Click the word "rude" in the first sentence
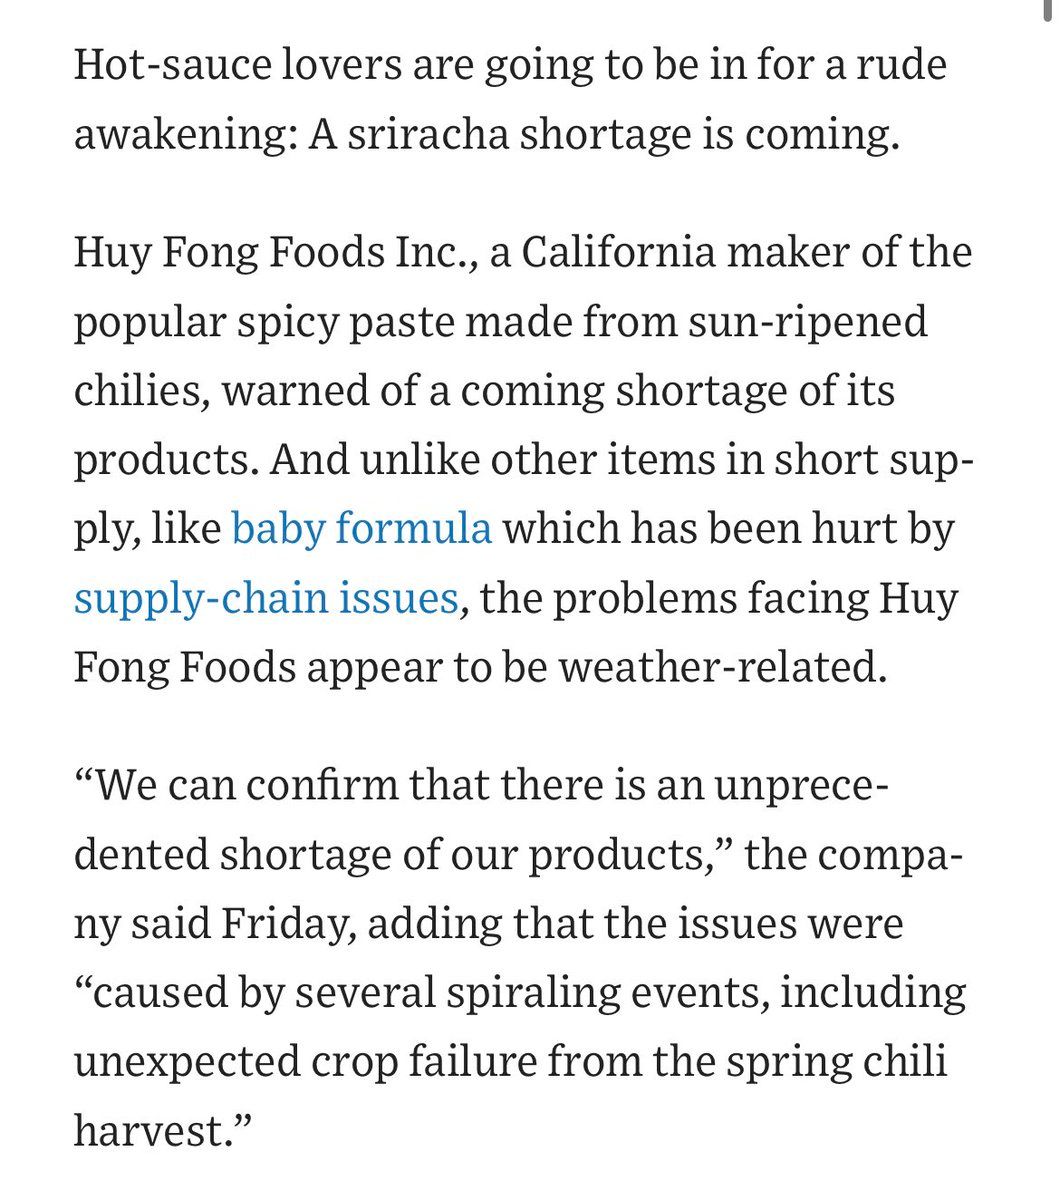Image resolution: width=1060 pixels, height=1200 pixels. click(x=902, y=65)
